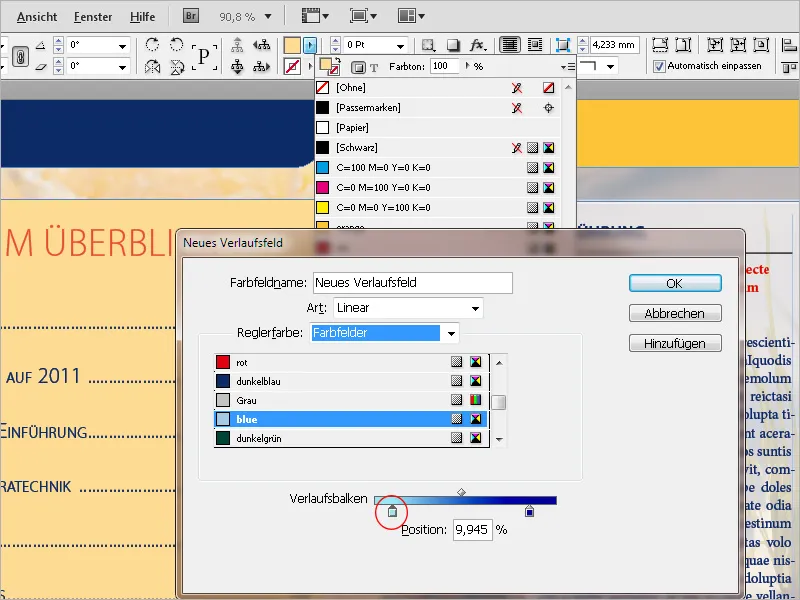Image resolution: width=800 pixels, height=600 pixels.
Task: Click the stroke swatch with red slash
Action: (292, 66)
